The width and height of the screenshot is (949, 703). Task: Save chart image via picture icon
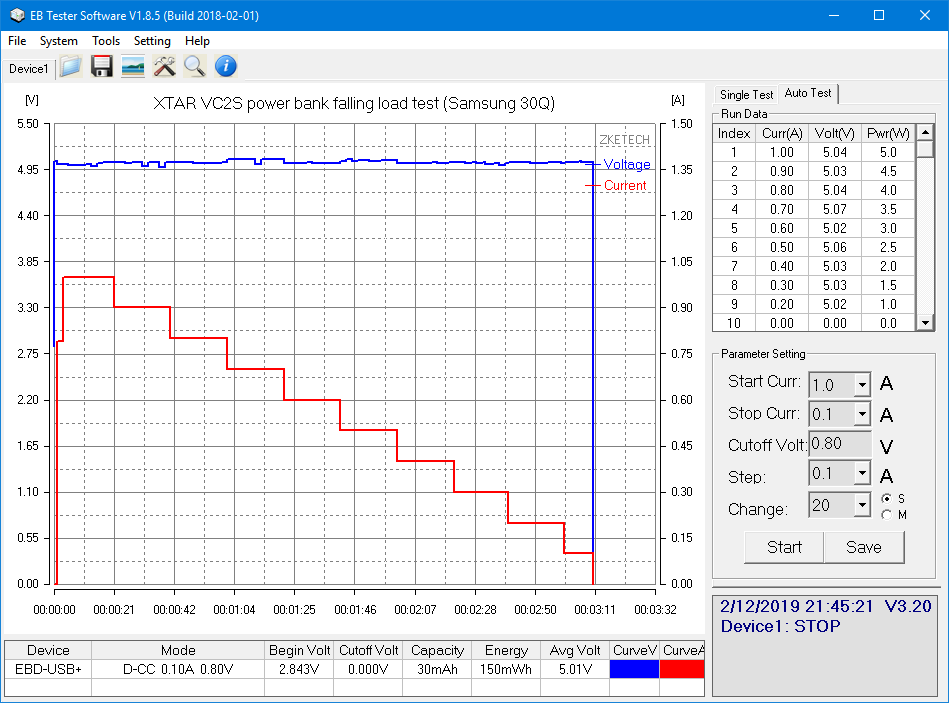(x=133, y=67)
